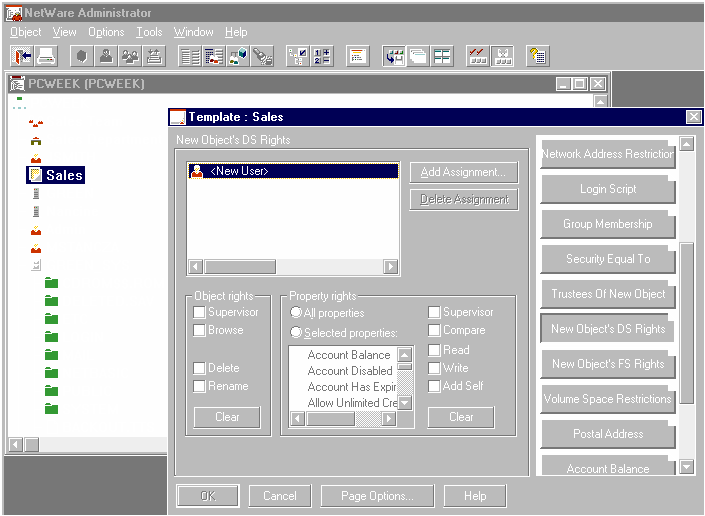Switch to the Login Script page
This screenshot has width=705, height=516.
(608, 189)
